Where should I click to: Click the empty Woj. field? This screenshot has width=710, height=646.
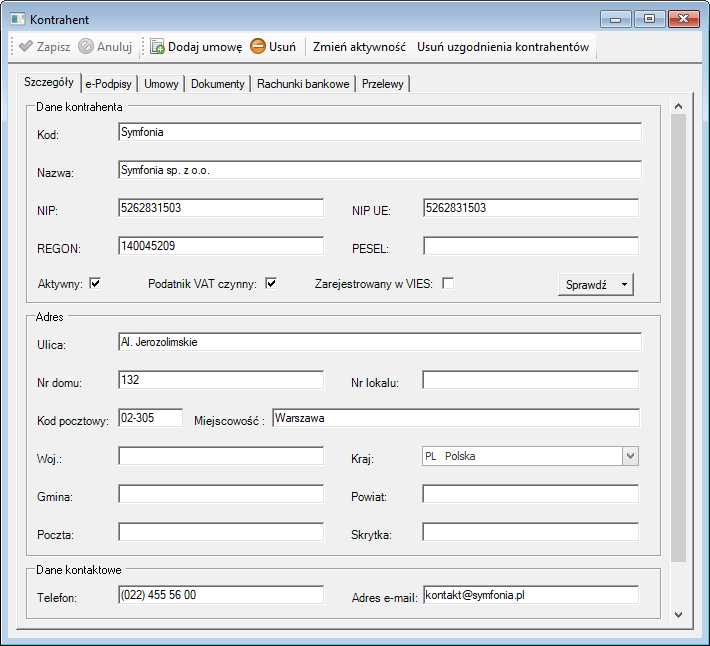pos(221,456)
